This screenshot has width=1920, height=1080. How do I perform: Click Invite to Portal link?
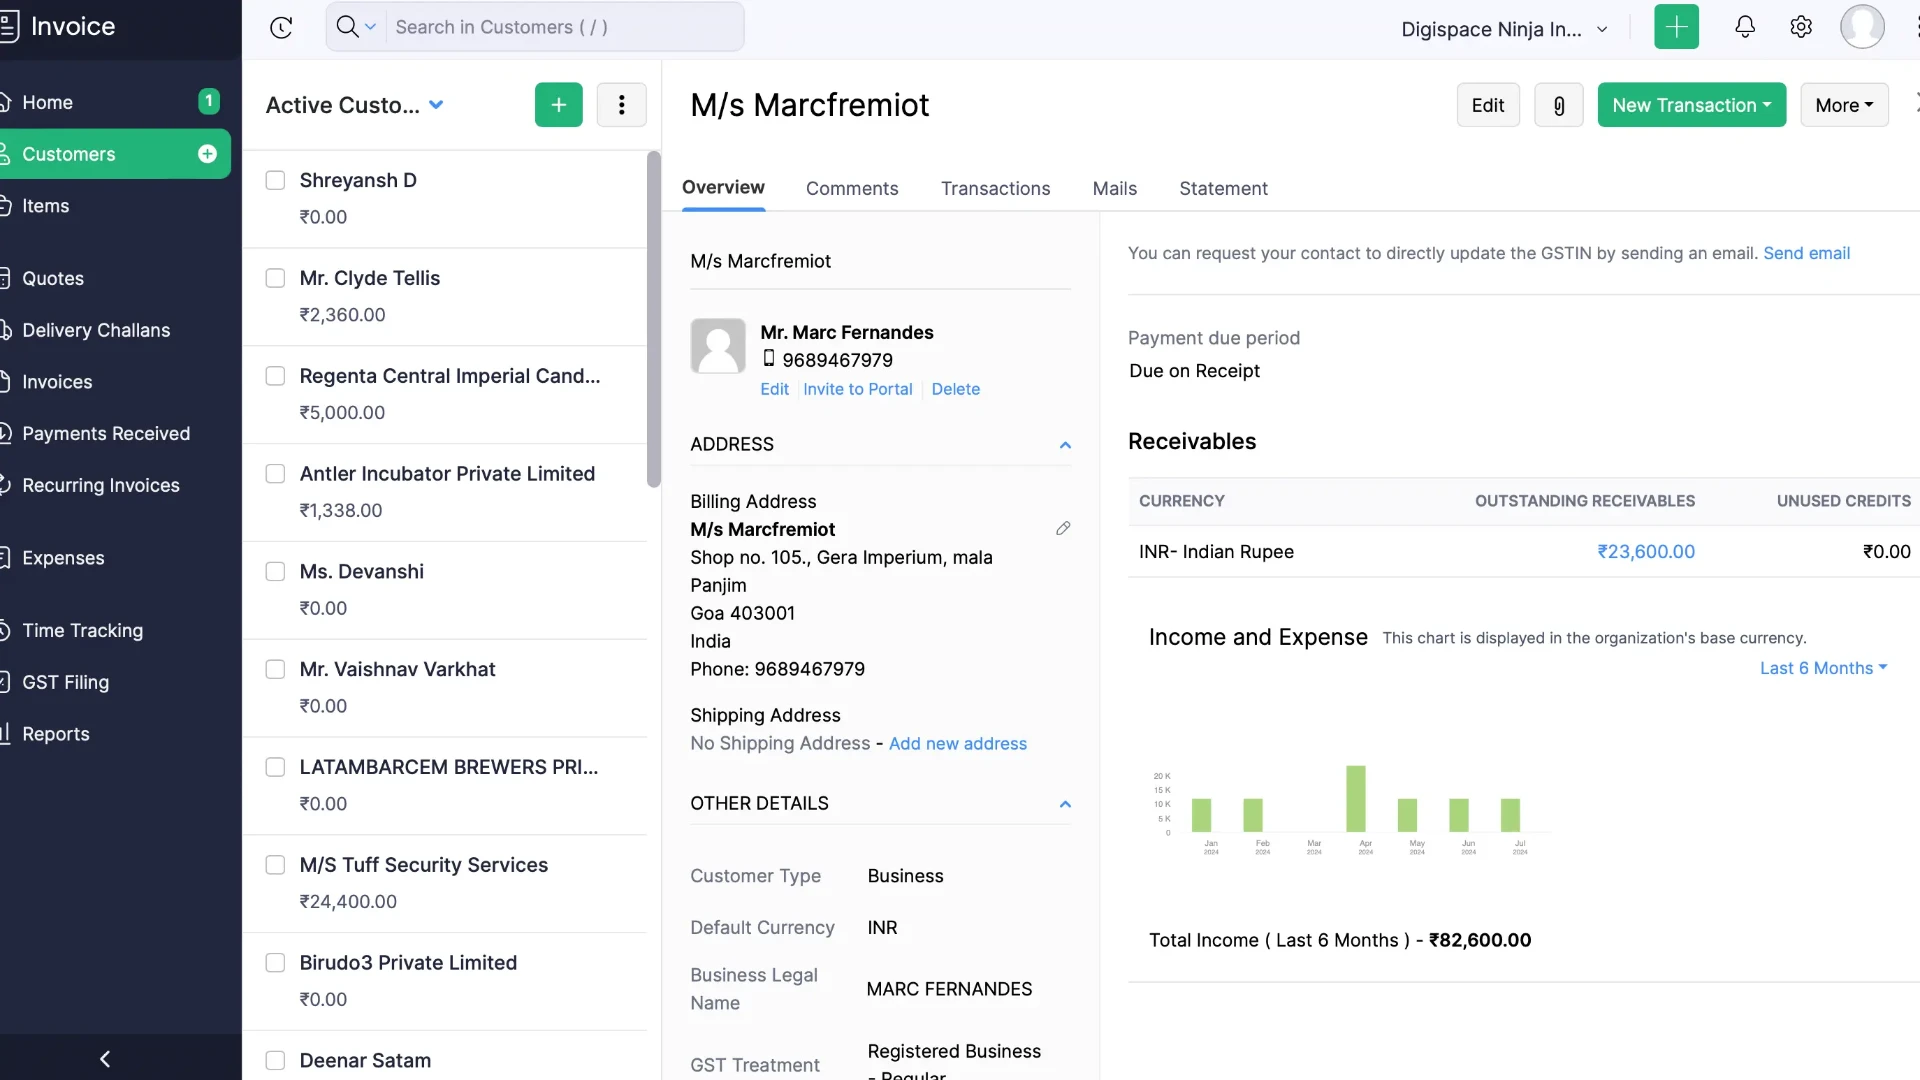tap(857, 389)
